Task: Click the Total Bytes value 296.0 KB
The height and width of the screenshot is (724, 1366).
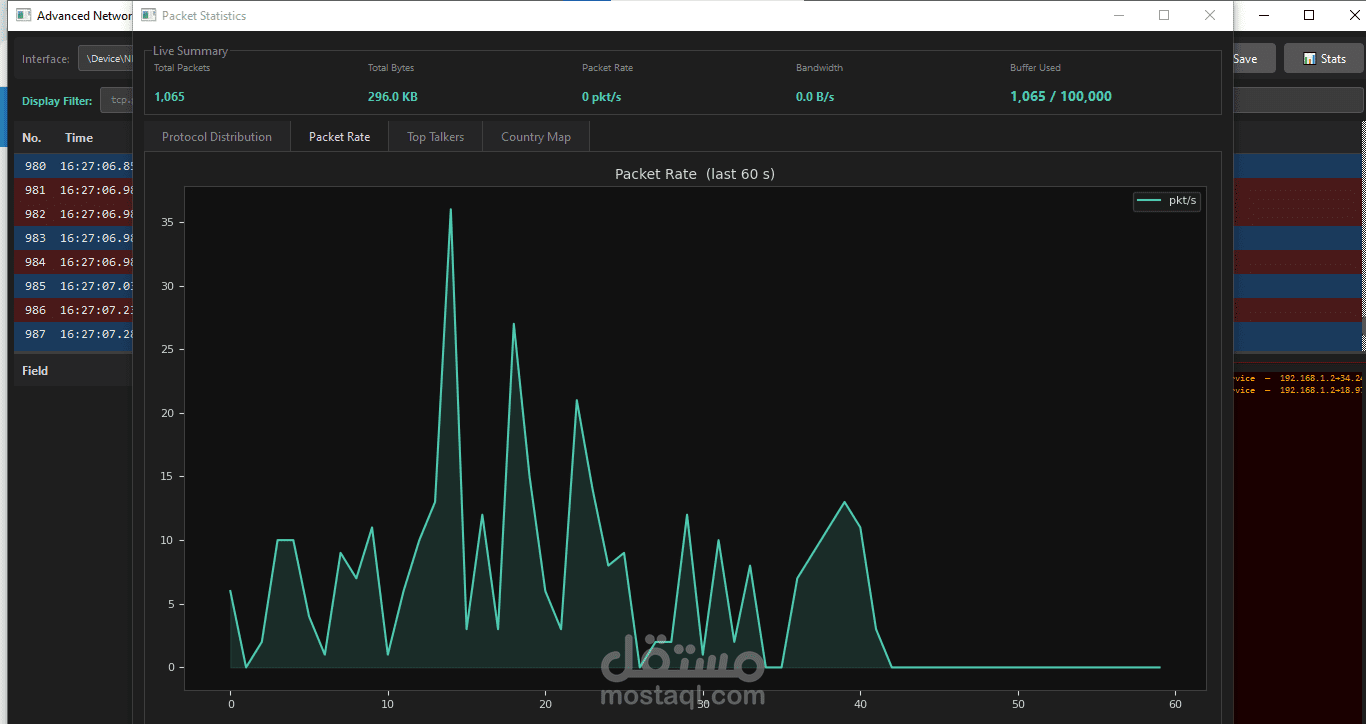Action: 393,97
